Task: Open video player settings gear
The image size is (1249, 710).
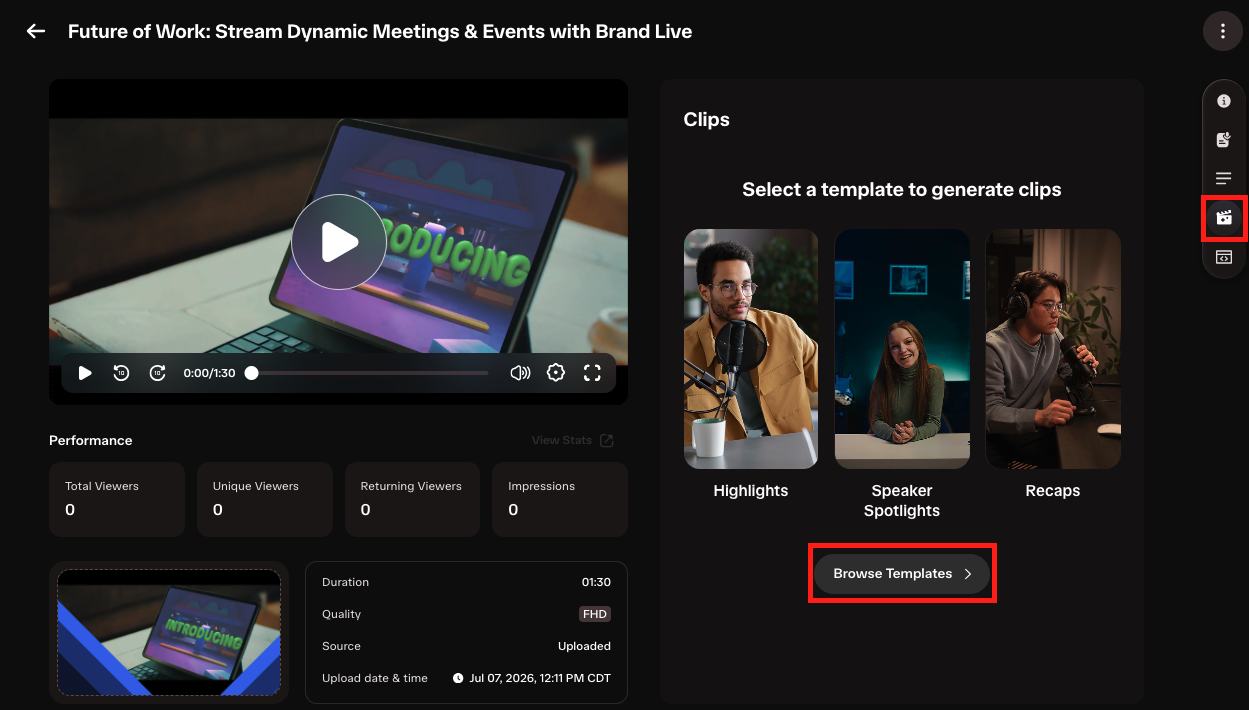Action: (556, 373)
